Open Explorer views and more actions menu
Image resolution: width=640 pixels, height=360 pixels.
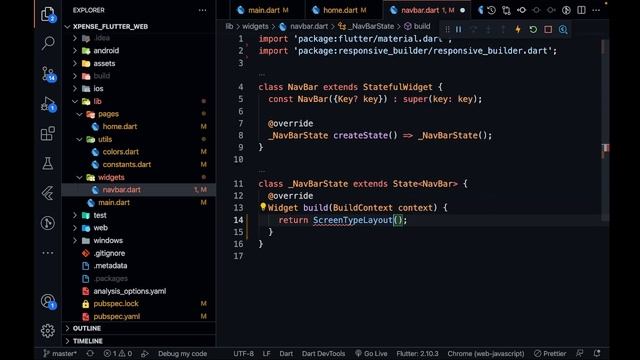pos(202,10)
